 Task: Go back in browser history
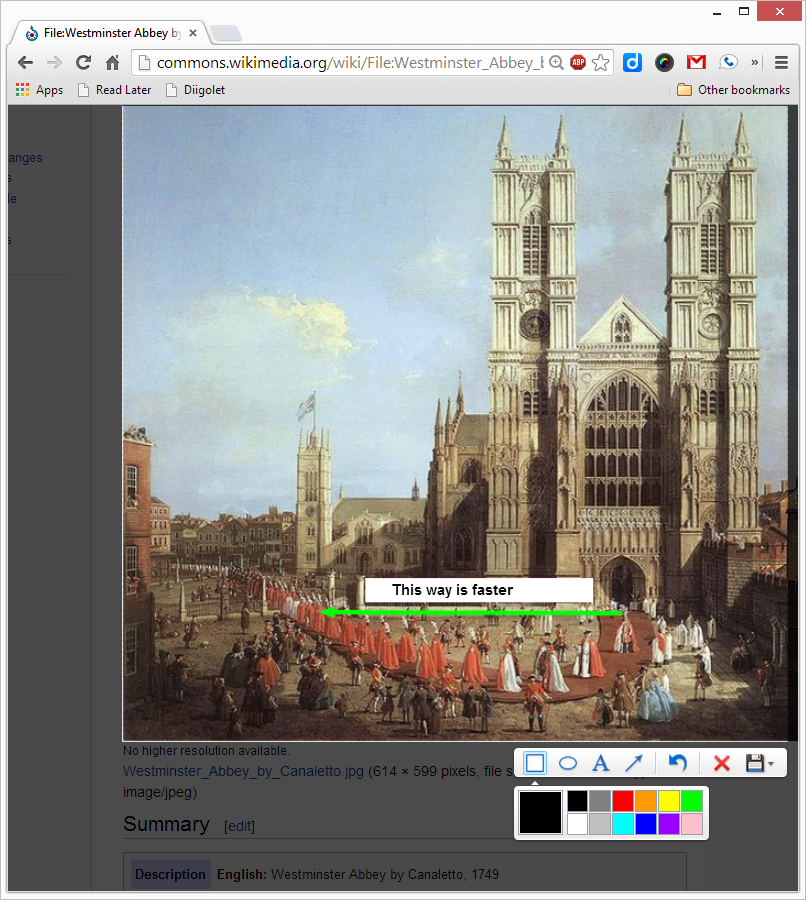(25, 62)
